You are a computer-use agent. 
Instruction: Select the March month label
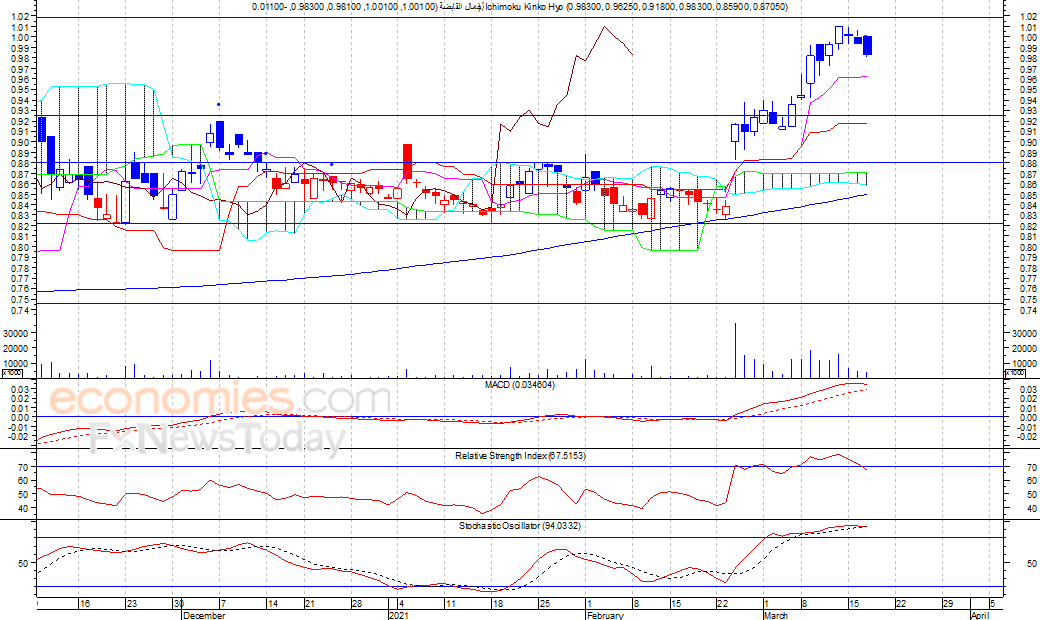click(x=776, y=615)
